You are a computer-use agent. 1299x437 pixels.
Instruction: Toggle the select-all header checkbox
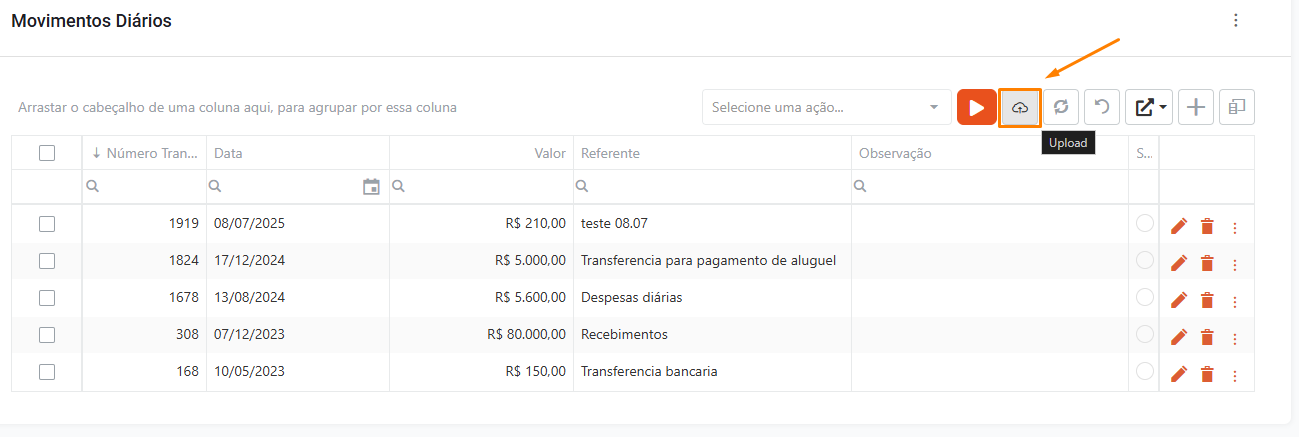click(x=47, y=153)
